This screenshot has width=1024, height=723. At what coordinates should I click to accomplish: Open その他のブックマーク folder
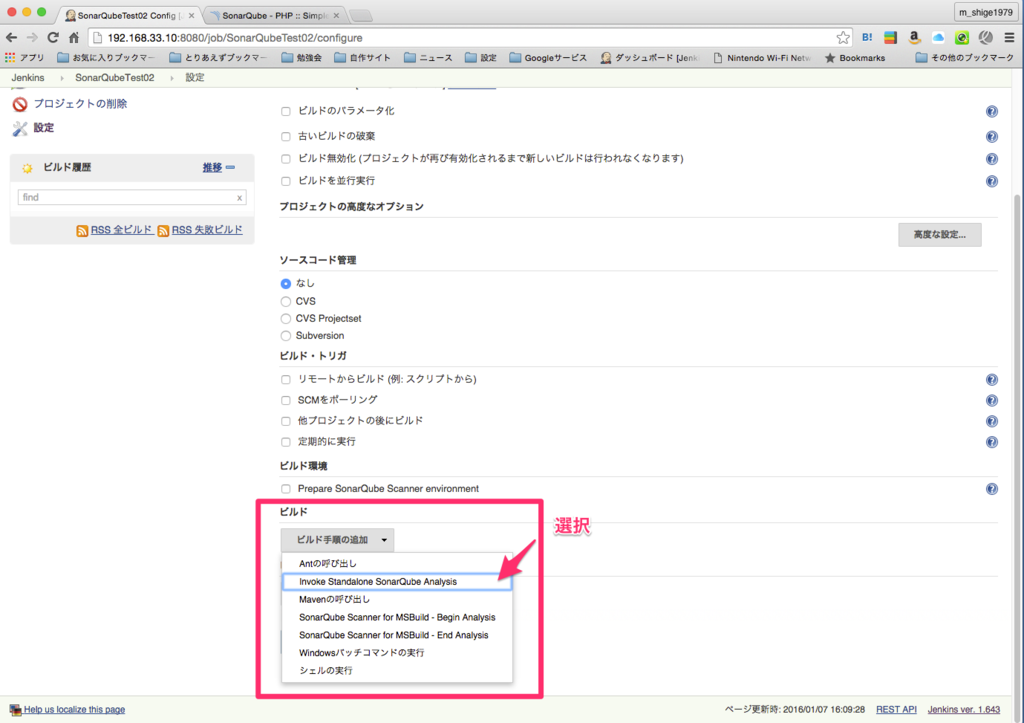tap(965, 57)
